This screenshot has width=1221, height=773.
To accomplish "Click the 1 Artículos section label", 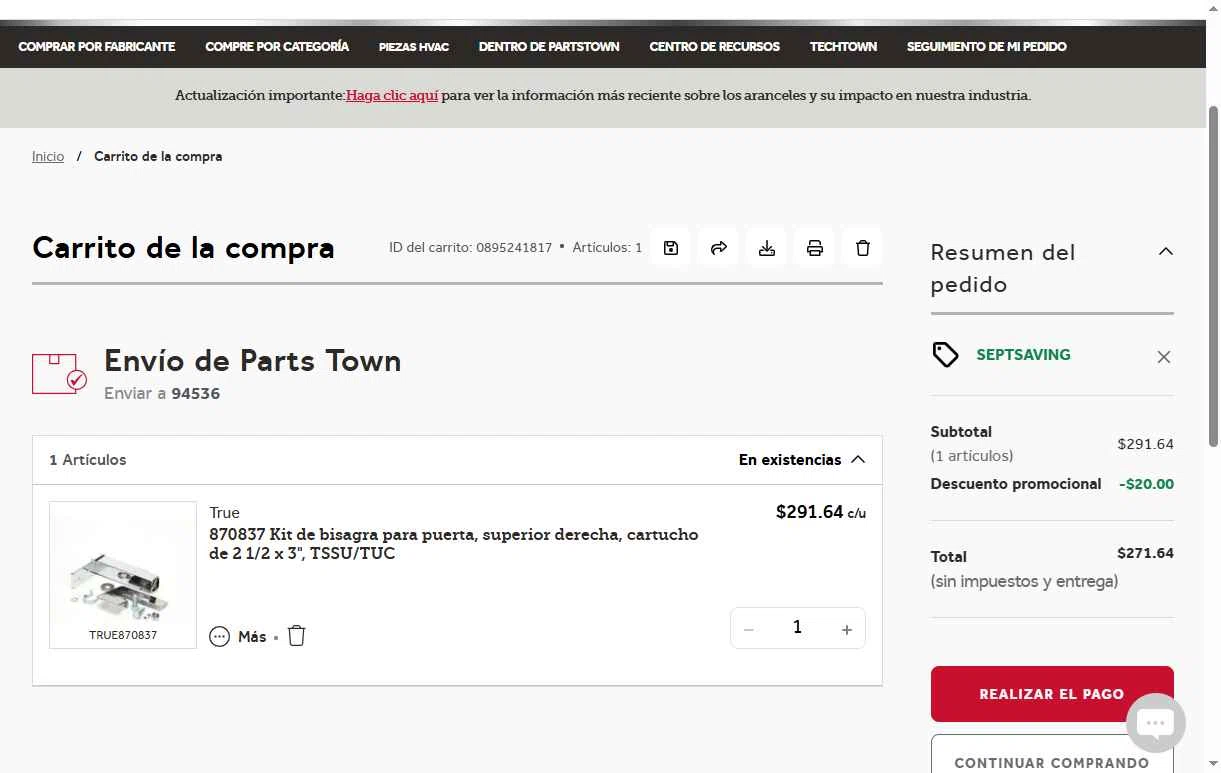I will pyautogui.click(x=88, y=460).
